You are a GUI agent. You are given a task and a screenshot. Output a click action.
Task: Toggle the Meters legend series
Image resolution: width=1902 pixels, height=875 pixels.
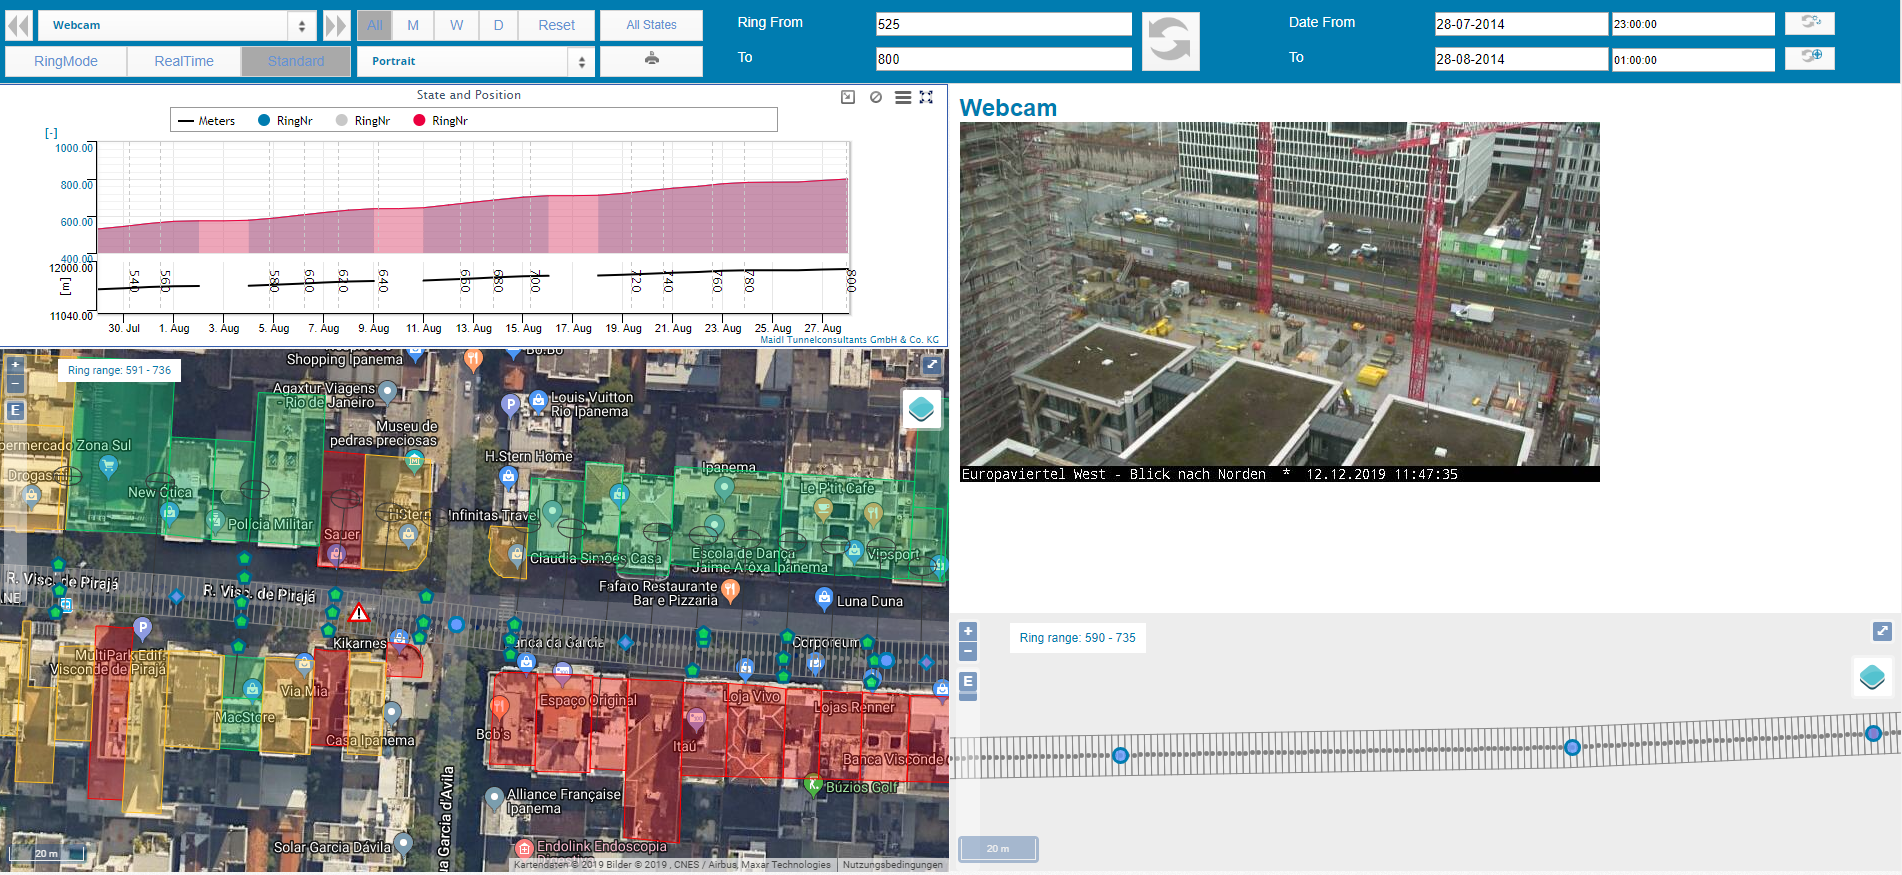coord(206,121)
